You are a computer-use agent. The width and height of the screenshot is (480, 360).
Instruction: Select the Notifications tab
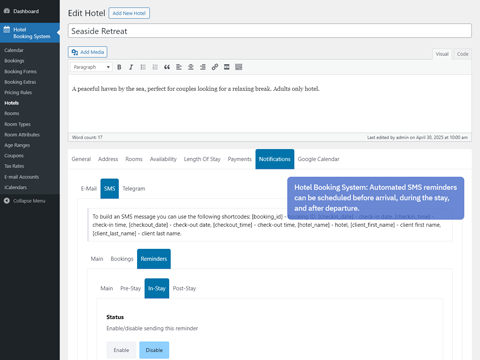click(x=275, y=159)
